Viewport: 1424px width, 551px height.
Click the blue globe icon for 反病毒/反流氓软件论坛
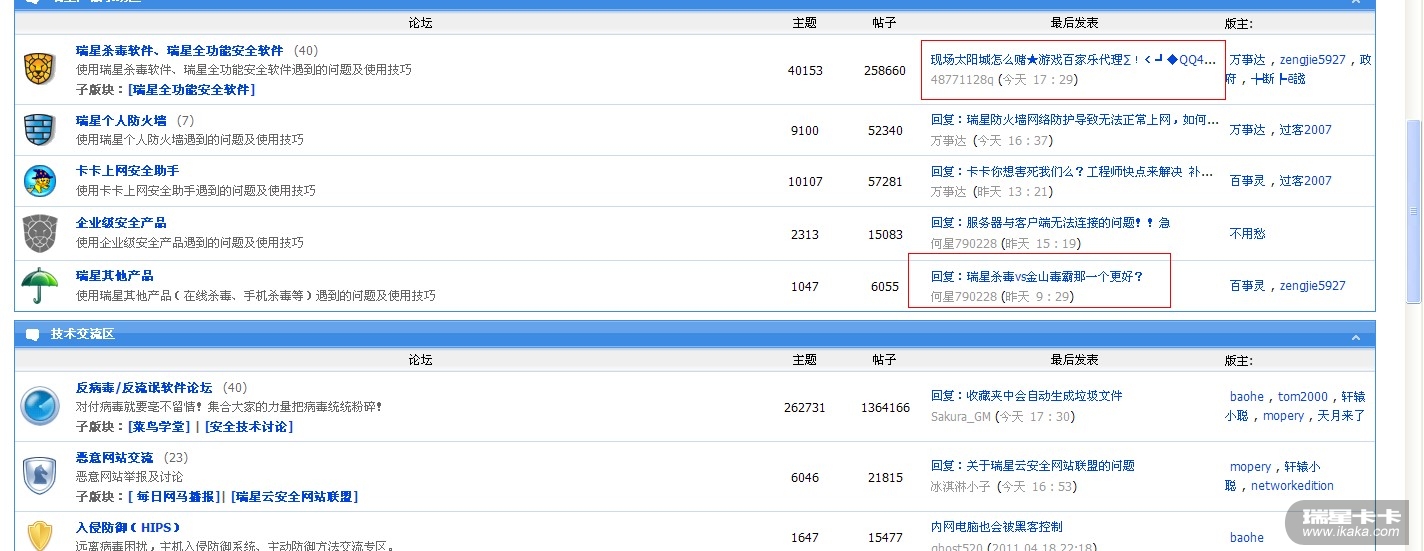tap(40, 406)
